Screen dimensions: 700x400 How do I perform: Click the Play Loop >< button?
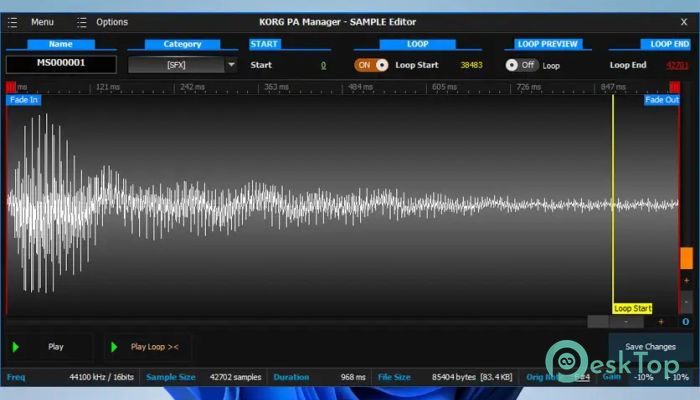click(148, 347)
